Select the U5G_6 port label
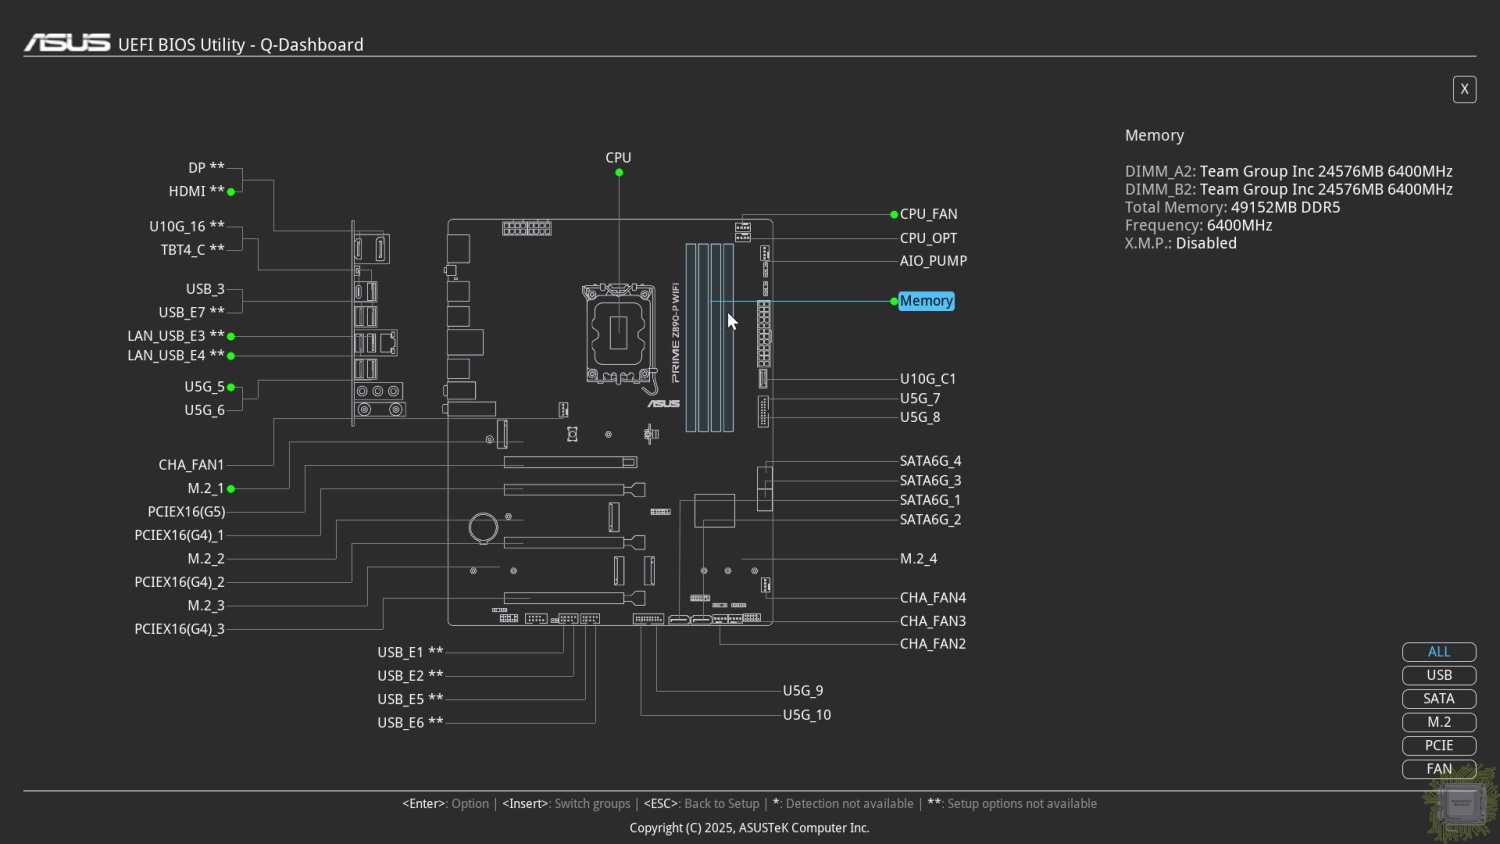Image resolution: width=1500 pixels, height=844 pixels. click(204, 410)
